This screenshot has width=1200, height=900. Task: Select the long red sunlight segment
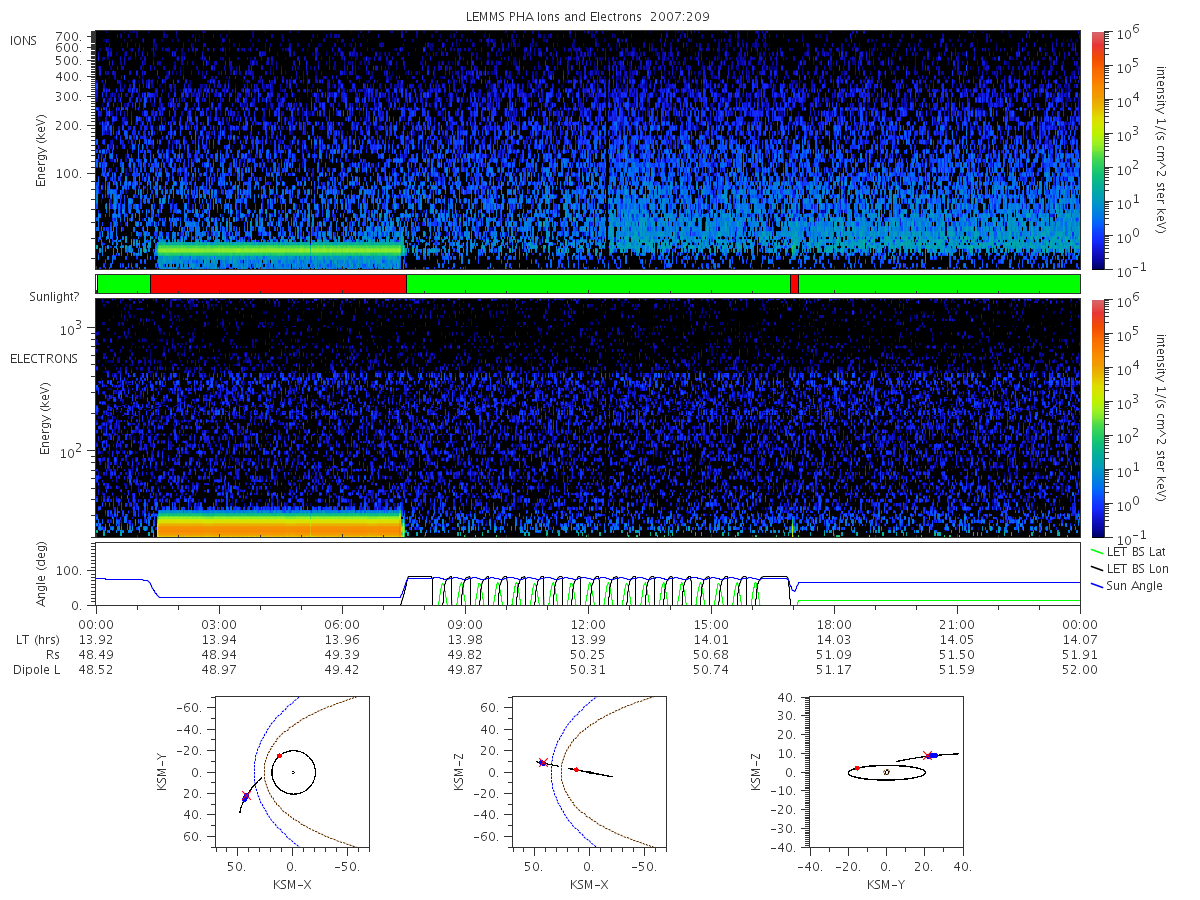click(x=278, y=284)
